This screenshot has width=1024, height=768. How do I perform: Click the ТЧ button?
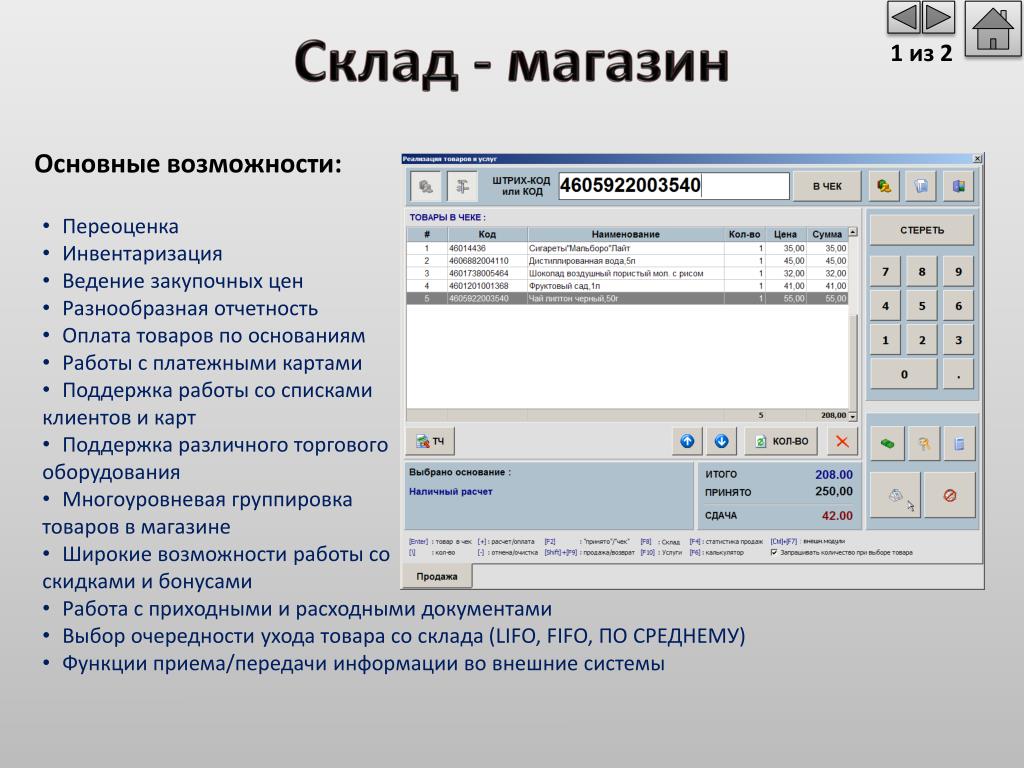click(430, 441)
